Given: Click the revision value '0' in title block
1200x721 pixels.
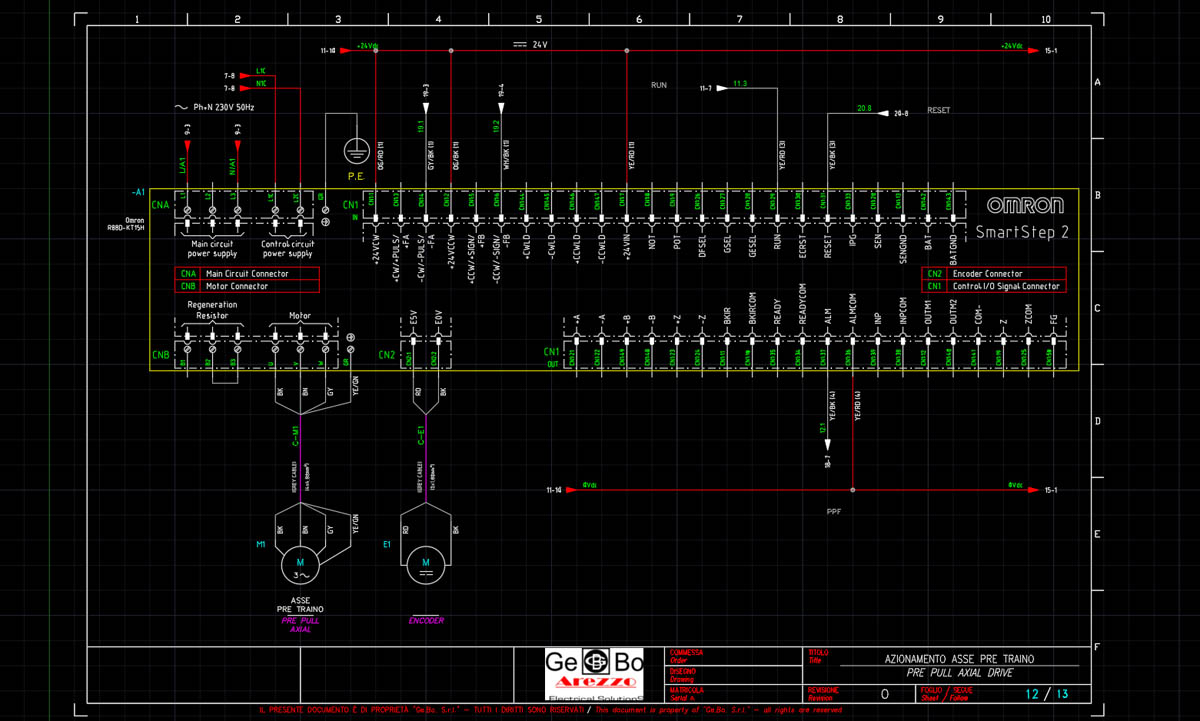Looking at the screenshot, I should point(884,693).
